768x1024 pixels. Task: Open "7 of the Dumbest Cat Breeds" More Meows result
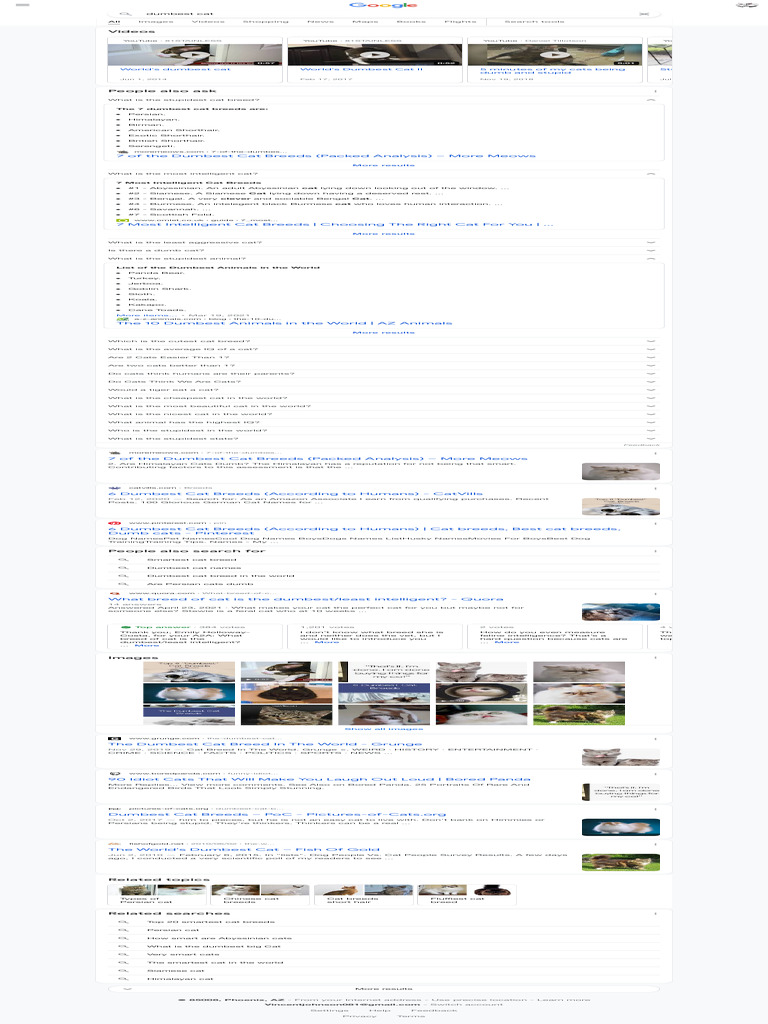click(x=318, y=458)
